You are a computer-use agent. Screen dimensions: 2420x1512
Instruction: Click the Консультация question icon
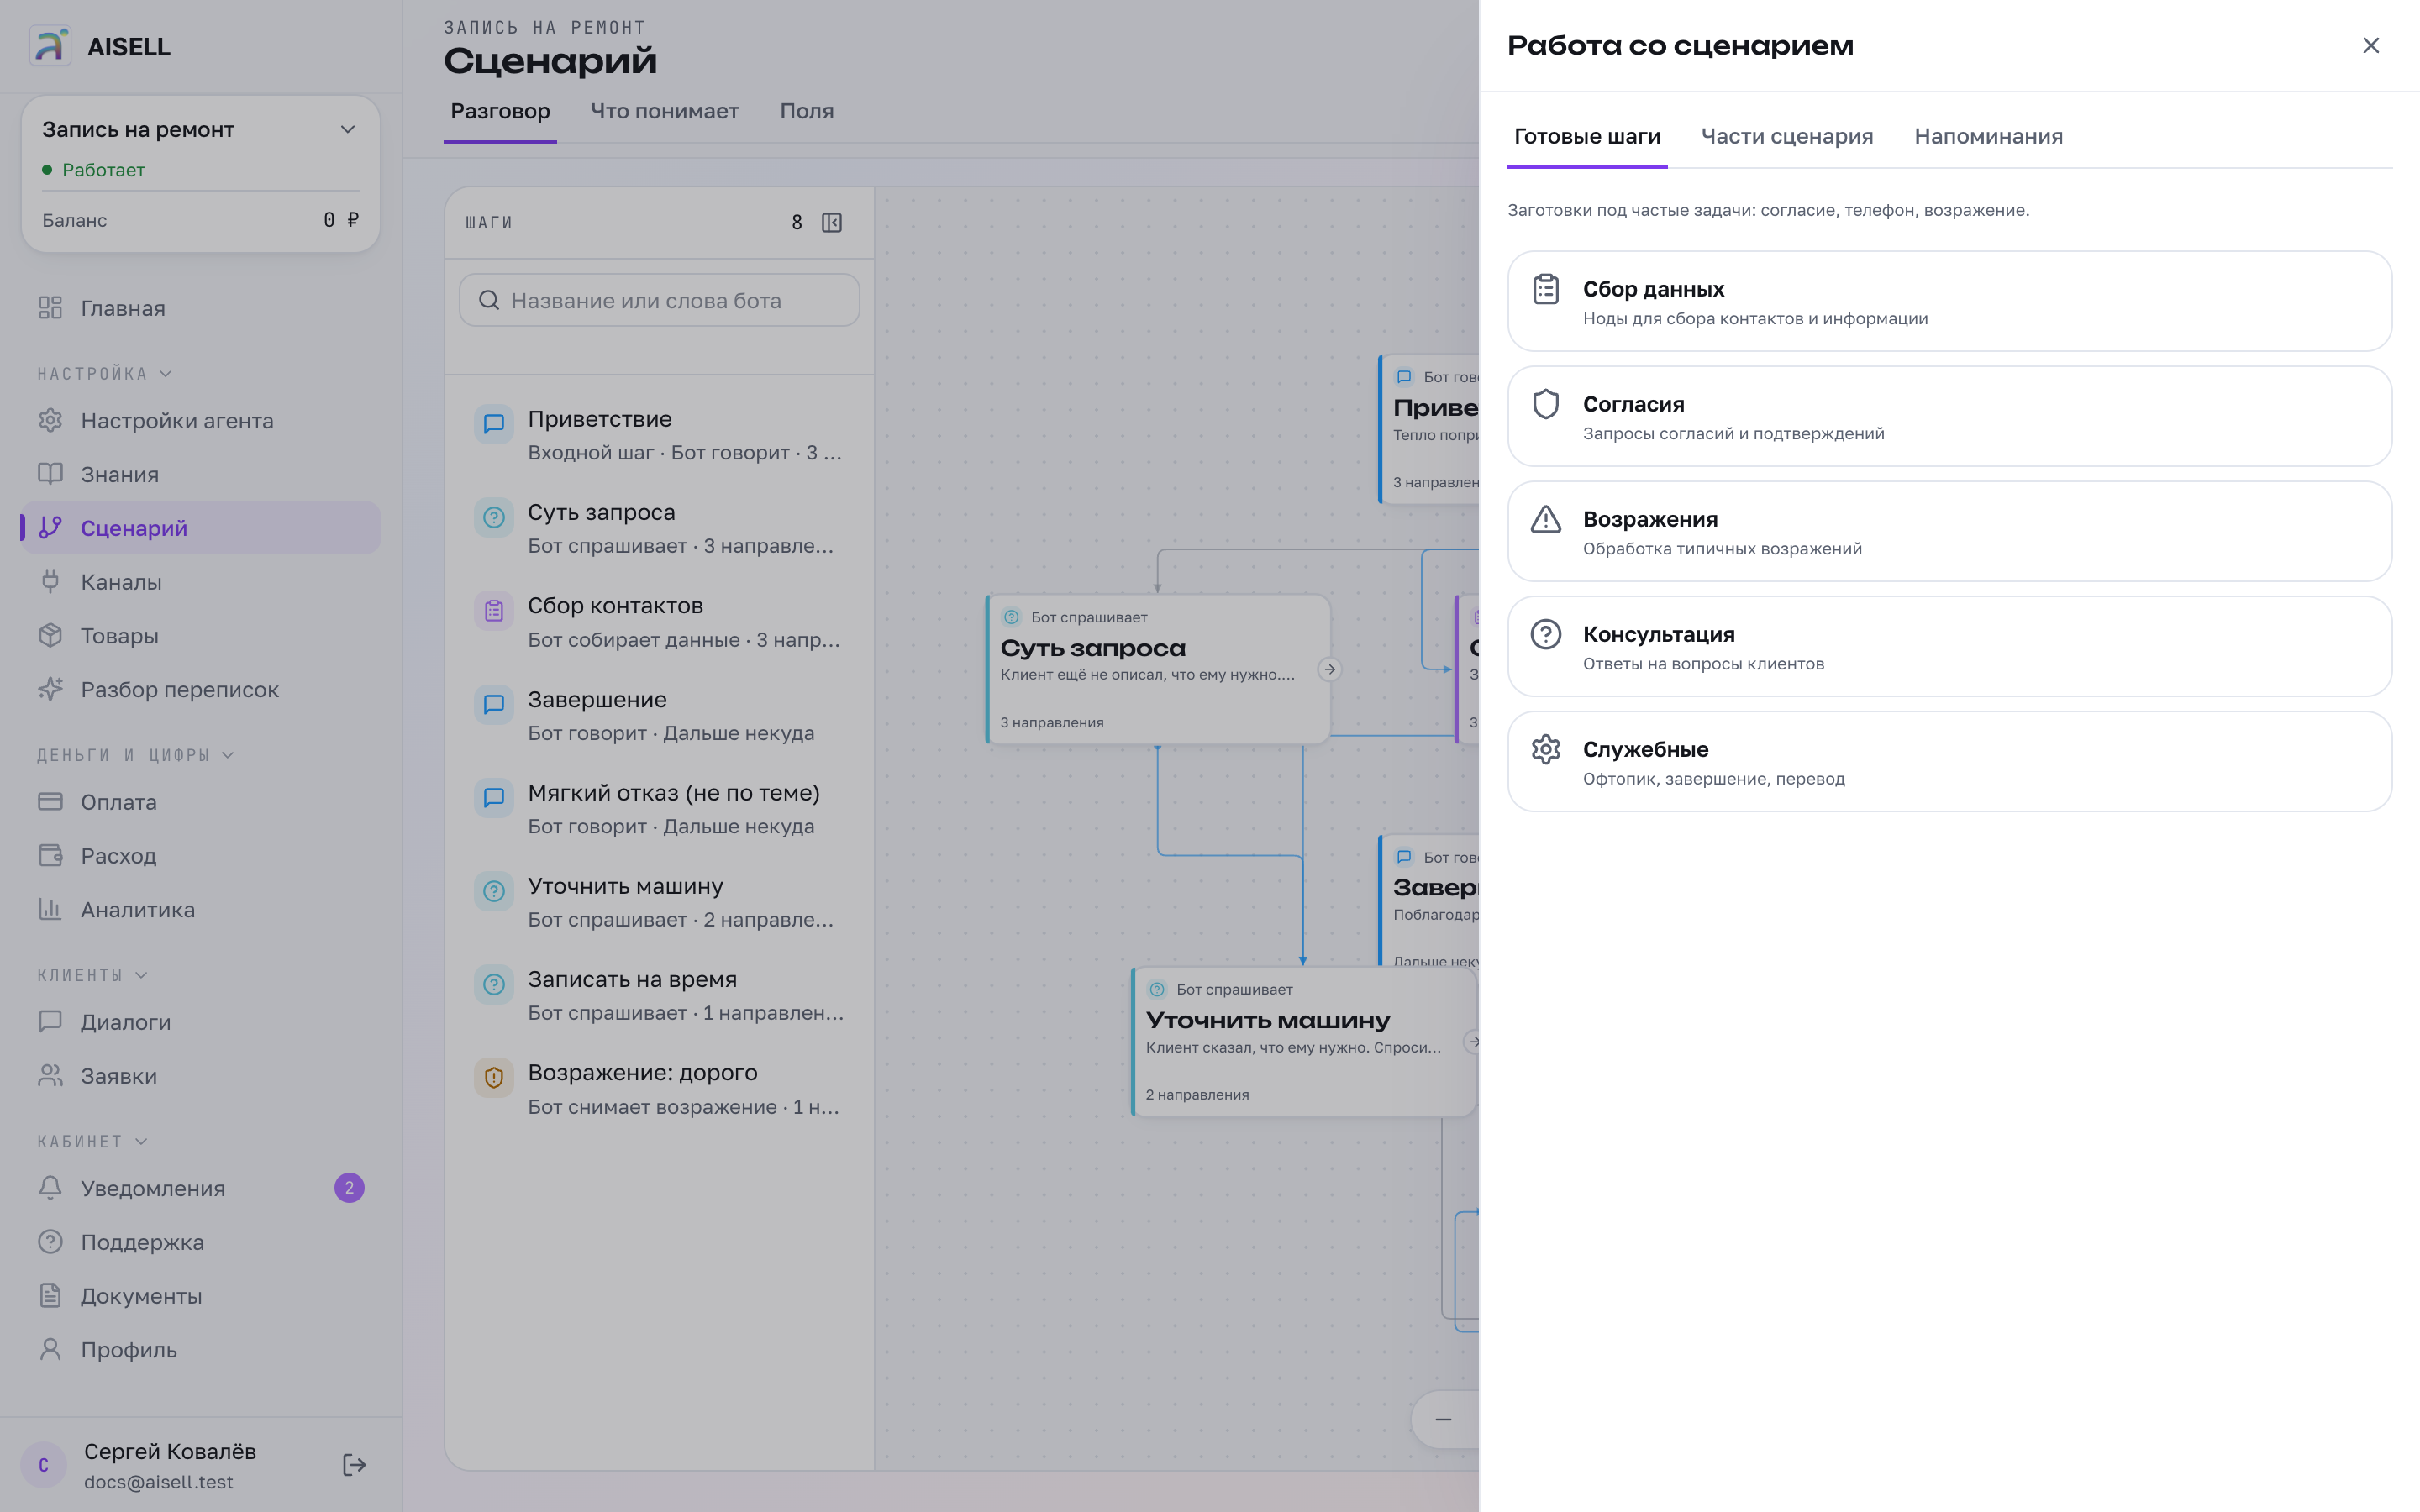coord(1546,634)
